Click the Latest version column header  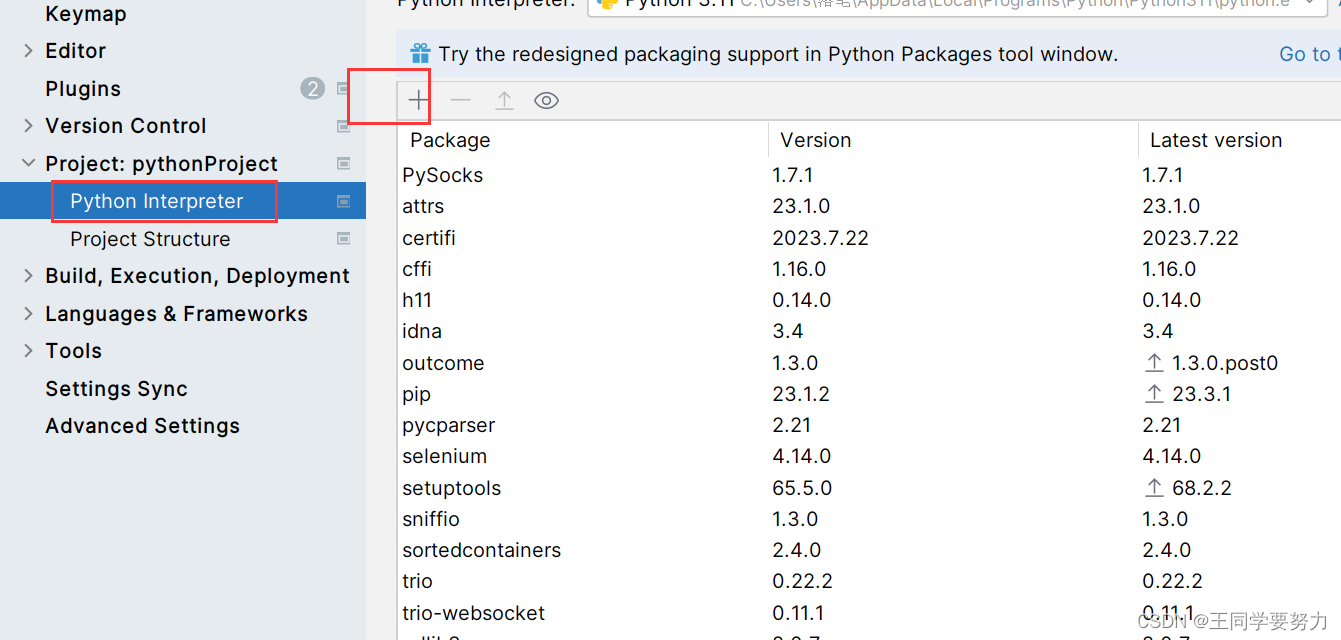click(1216, 140)
